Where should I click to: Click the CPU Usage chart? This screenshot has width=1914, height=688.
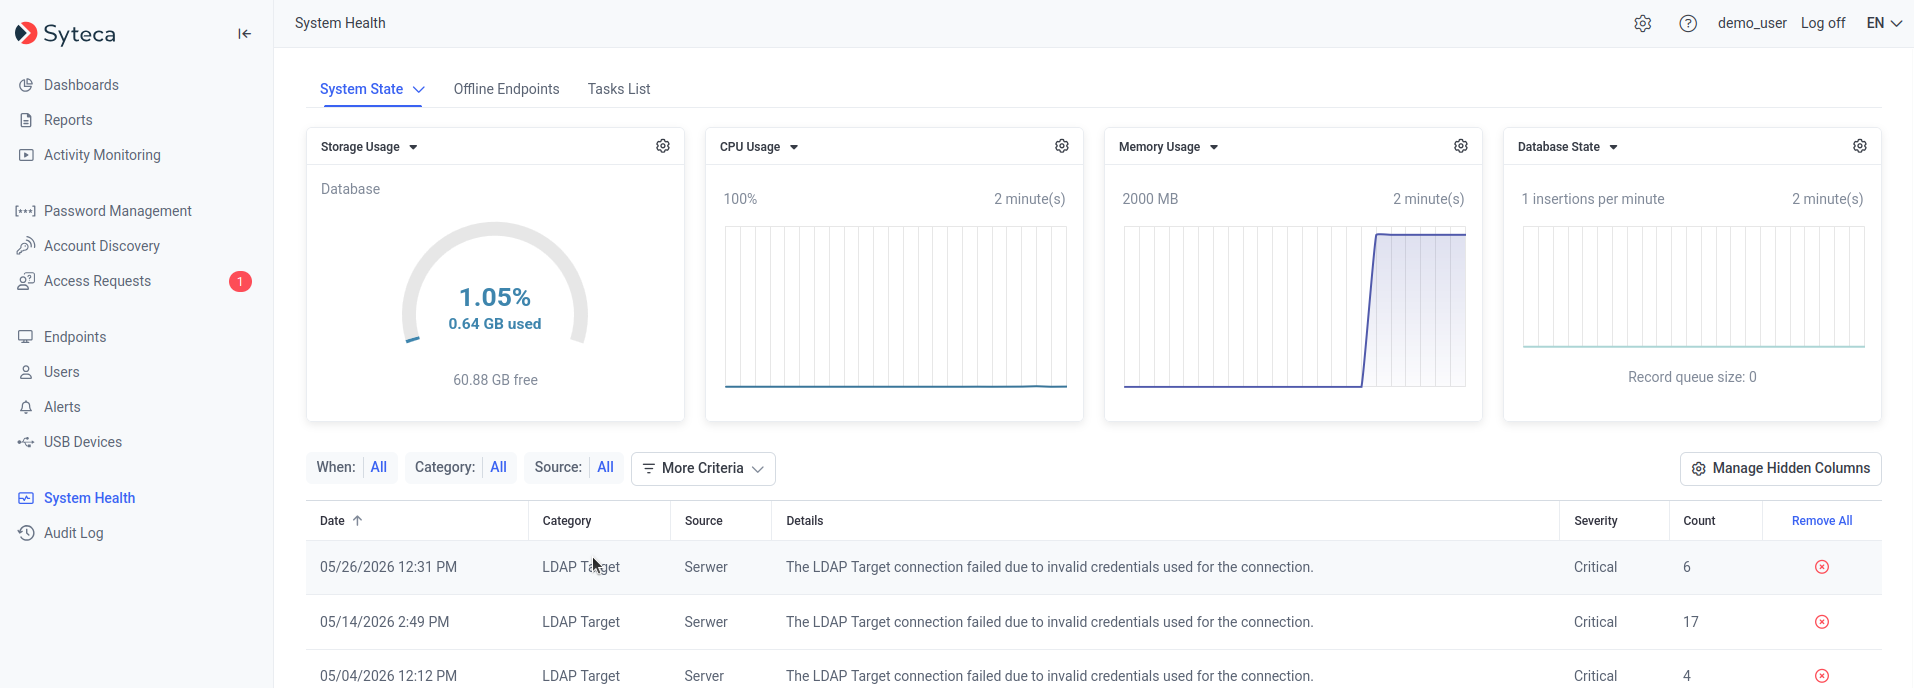point(895,307)
